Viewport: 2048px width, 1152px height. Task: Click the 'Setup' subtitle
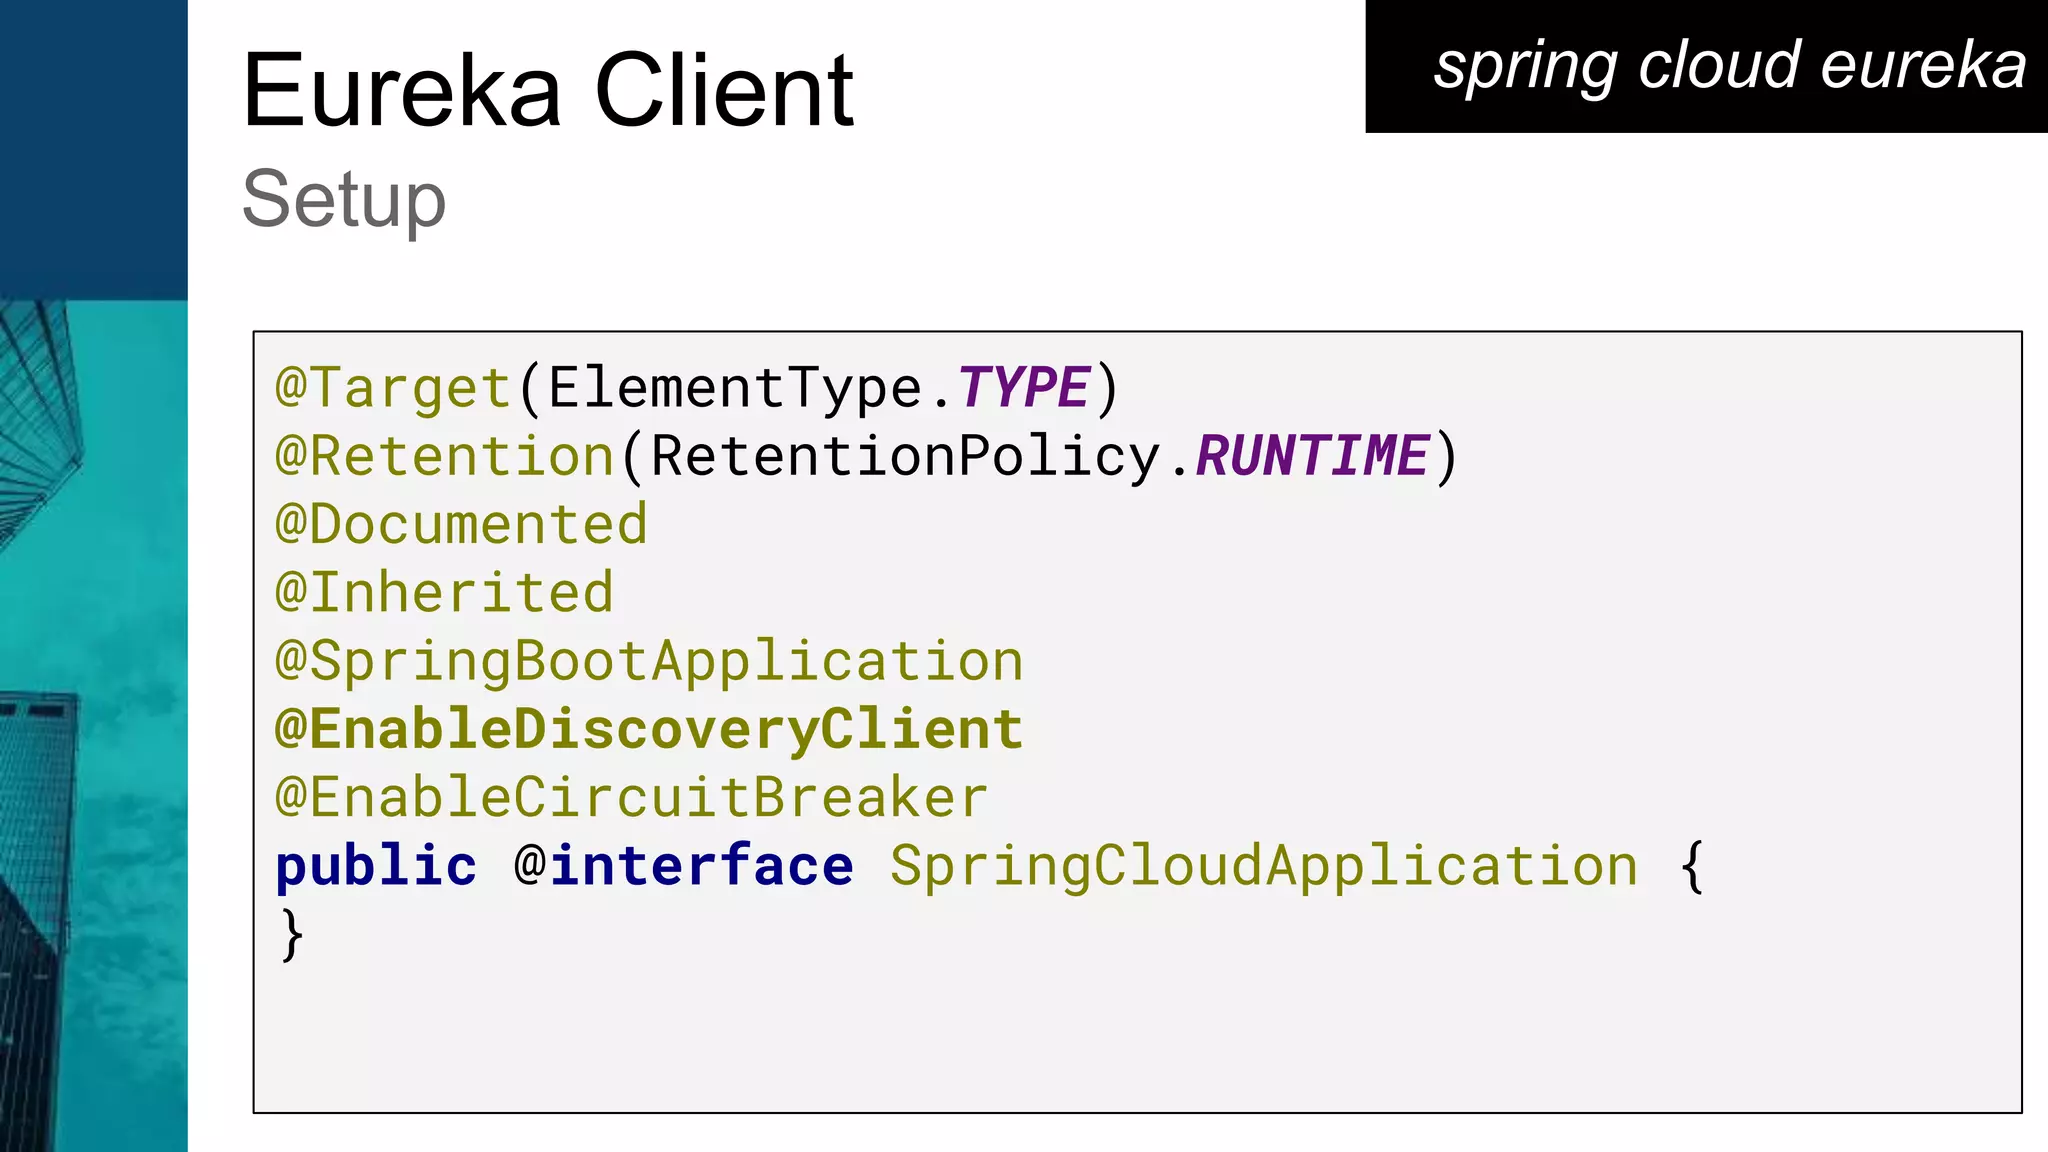point(344,200)
